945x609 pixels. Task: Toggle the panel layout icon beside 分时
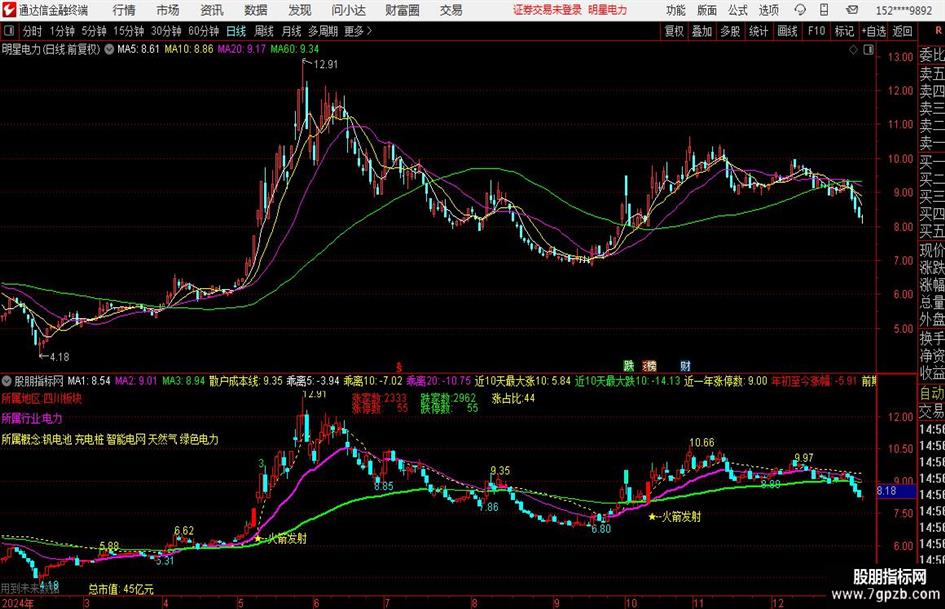point(9,31)
